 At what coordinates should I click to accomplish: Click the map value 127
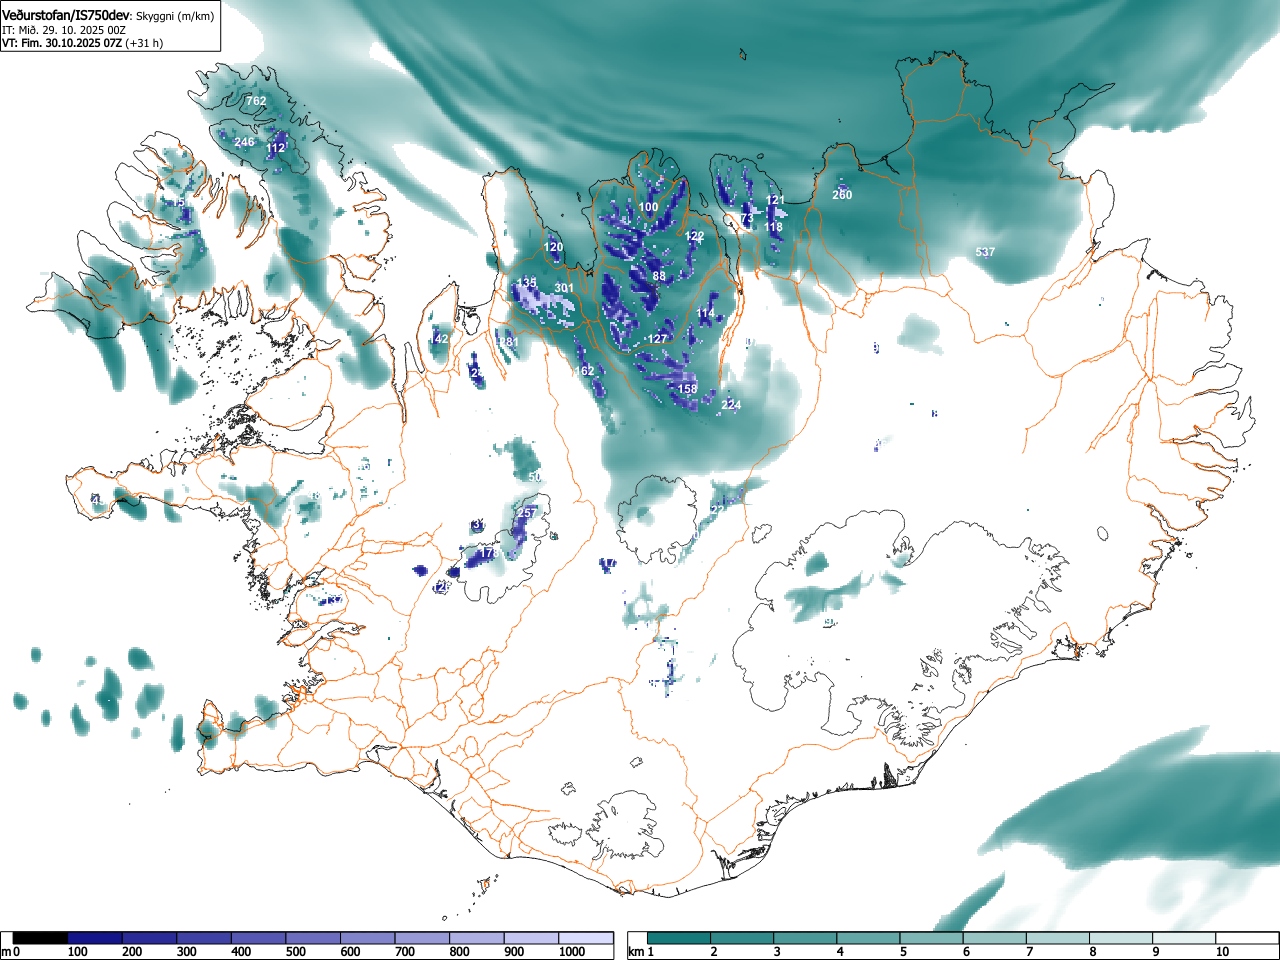[657, 339]
